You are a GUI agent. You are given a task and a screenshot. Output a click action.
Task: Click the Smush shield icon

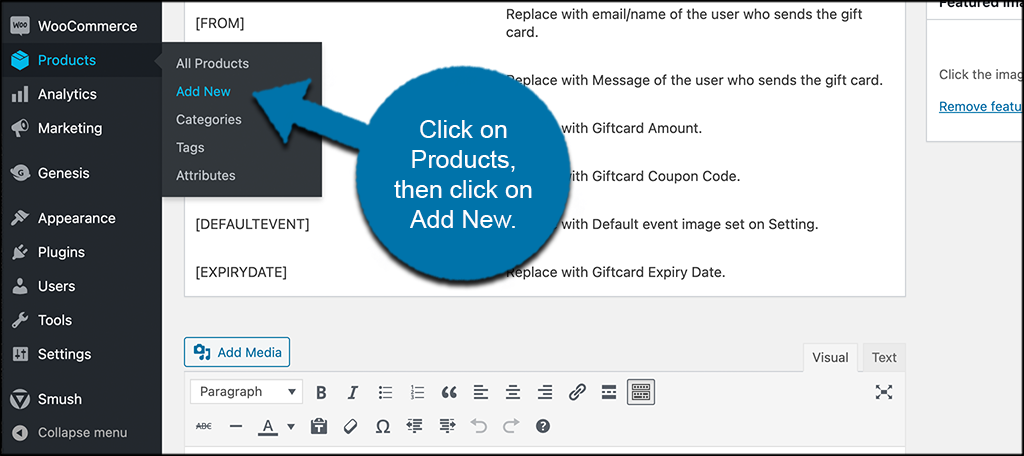[x=20, y=399]
